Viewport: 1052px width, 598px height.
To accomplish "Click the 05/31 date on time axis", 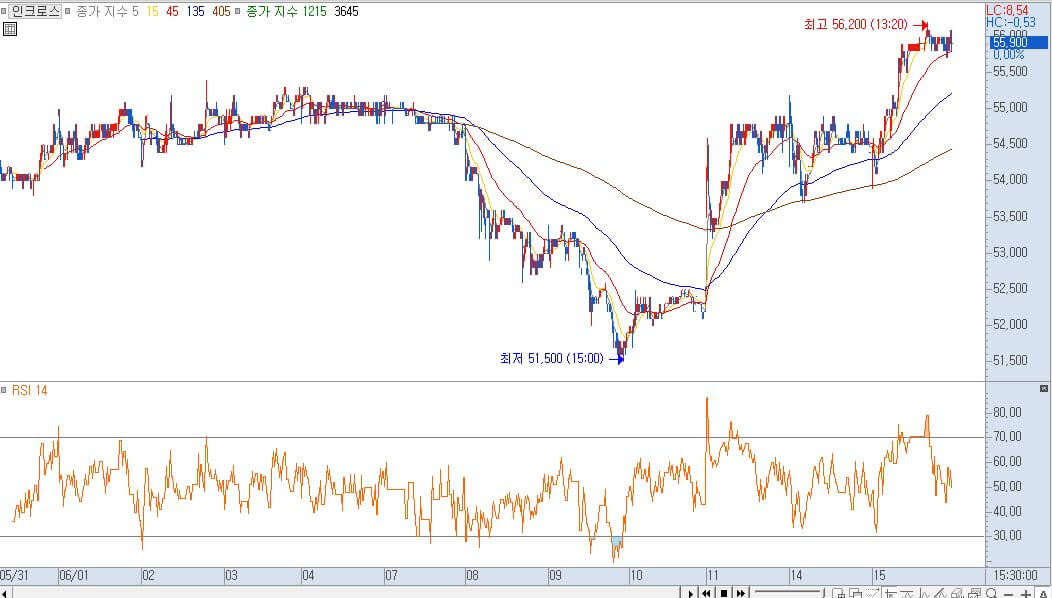I will (14, 576).
